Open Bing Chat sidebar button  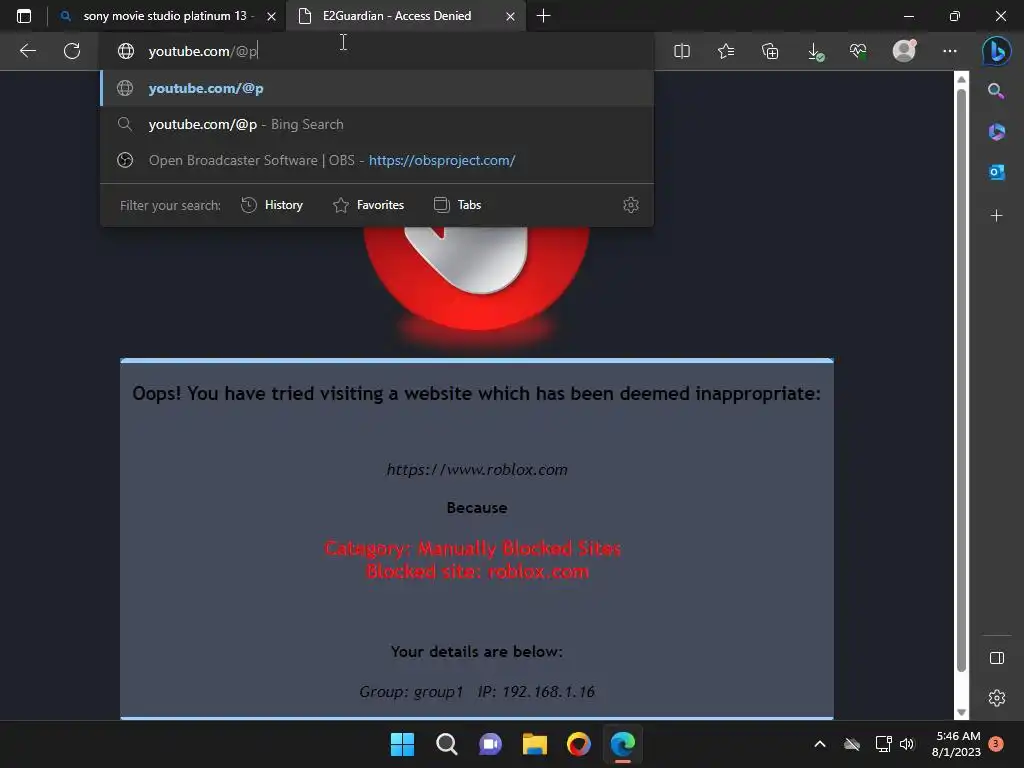pyautogui.click(x=997, y=51)
